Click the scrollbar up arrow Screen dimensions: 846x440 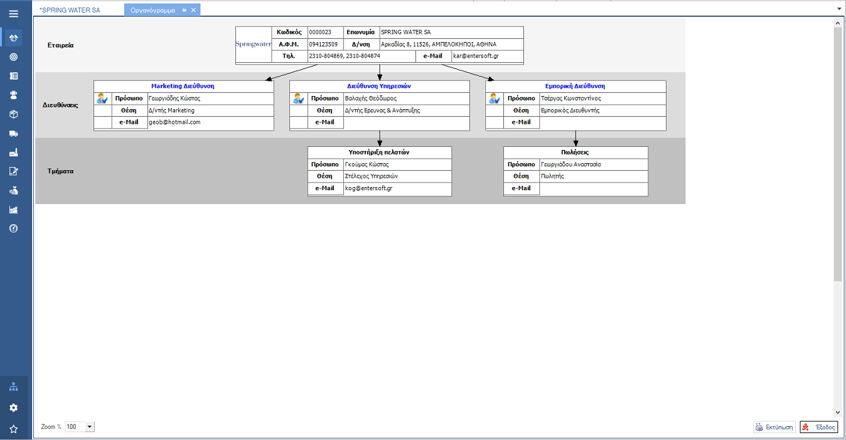point(837,22)
